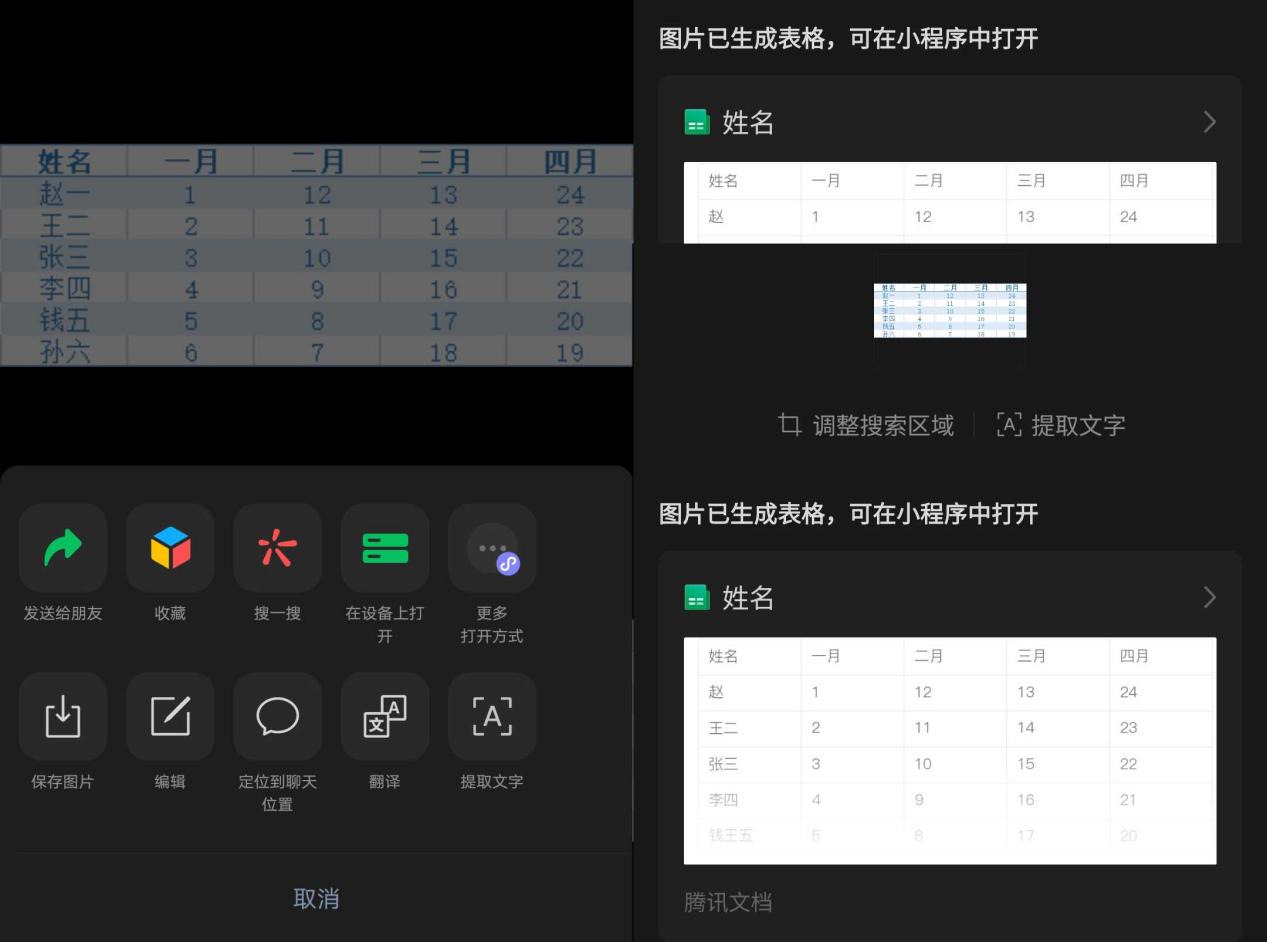Image resolution: width=1267 pixels, height=942 pixels.
Task: Open the 编辑 edit tool
Action: [170, 716]
